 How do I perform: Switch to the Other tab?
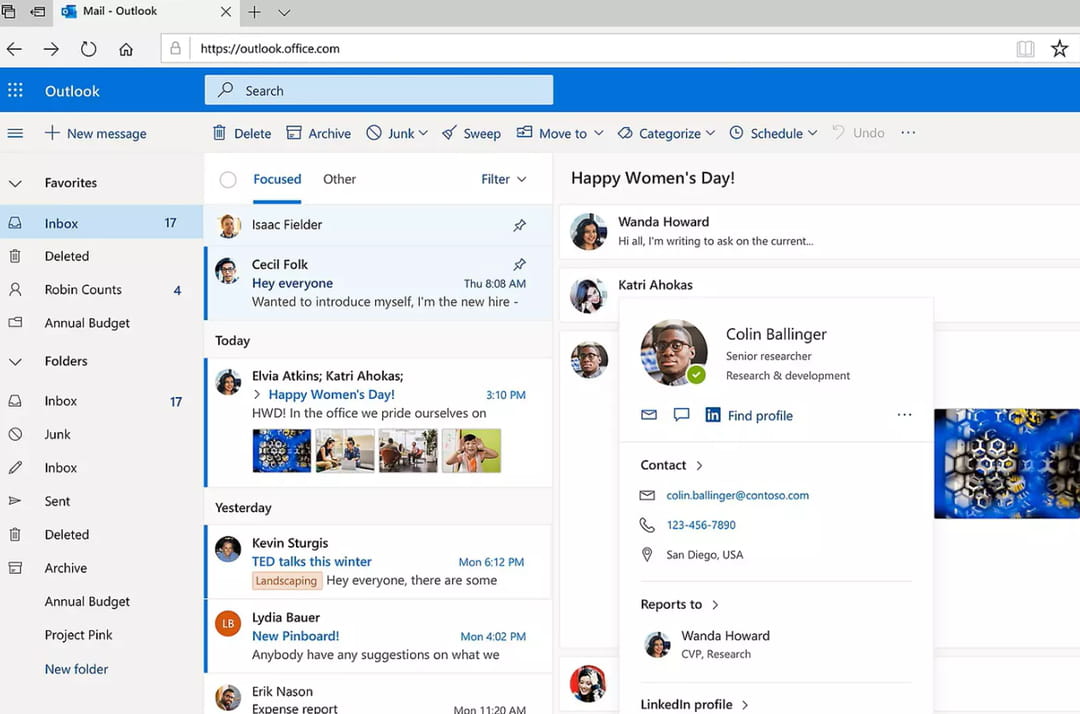(339, 179)
